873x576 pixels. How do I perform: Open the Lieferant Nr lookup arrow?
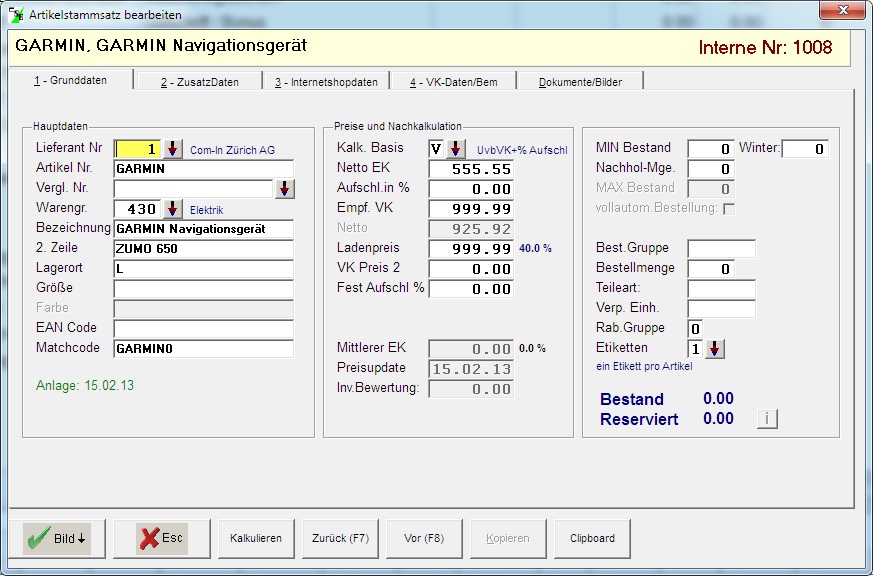173,149
